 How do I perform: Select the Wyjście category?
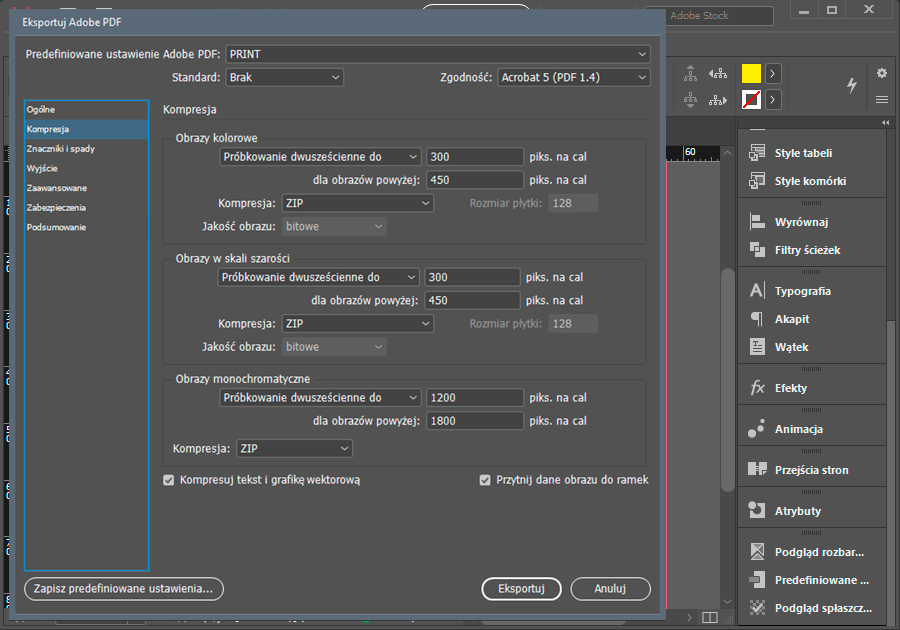tap(87, 168)
